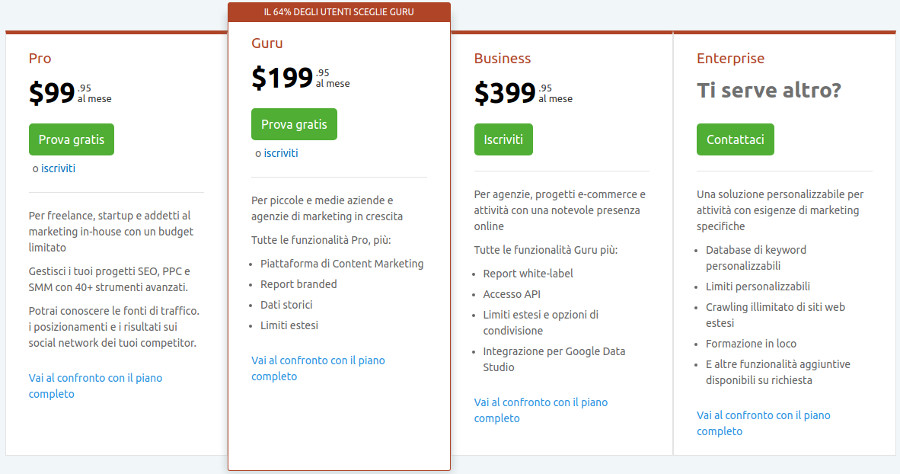Viewport: 900px width, 474px height.
Task: Open the Pro plan's full comparison link
Action: pos(95,386)
